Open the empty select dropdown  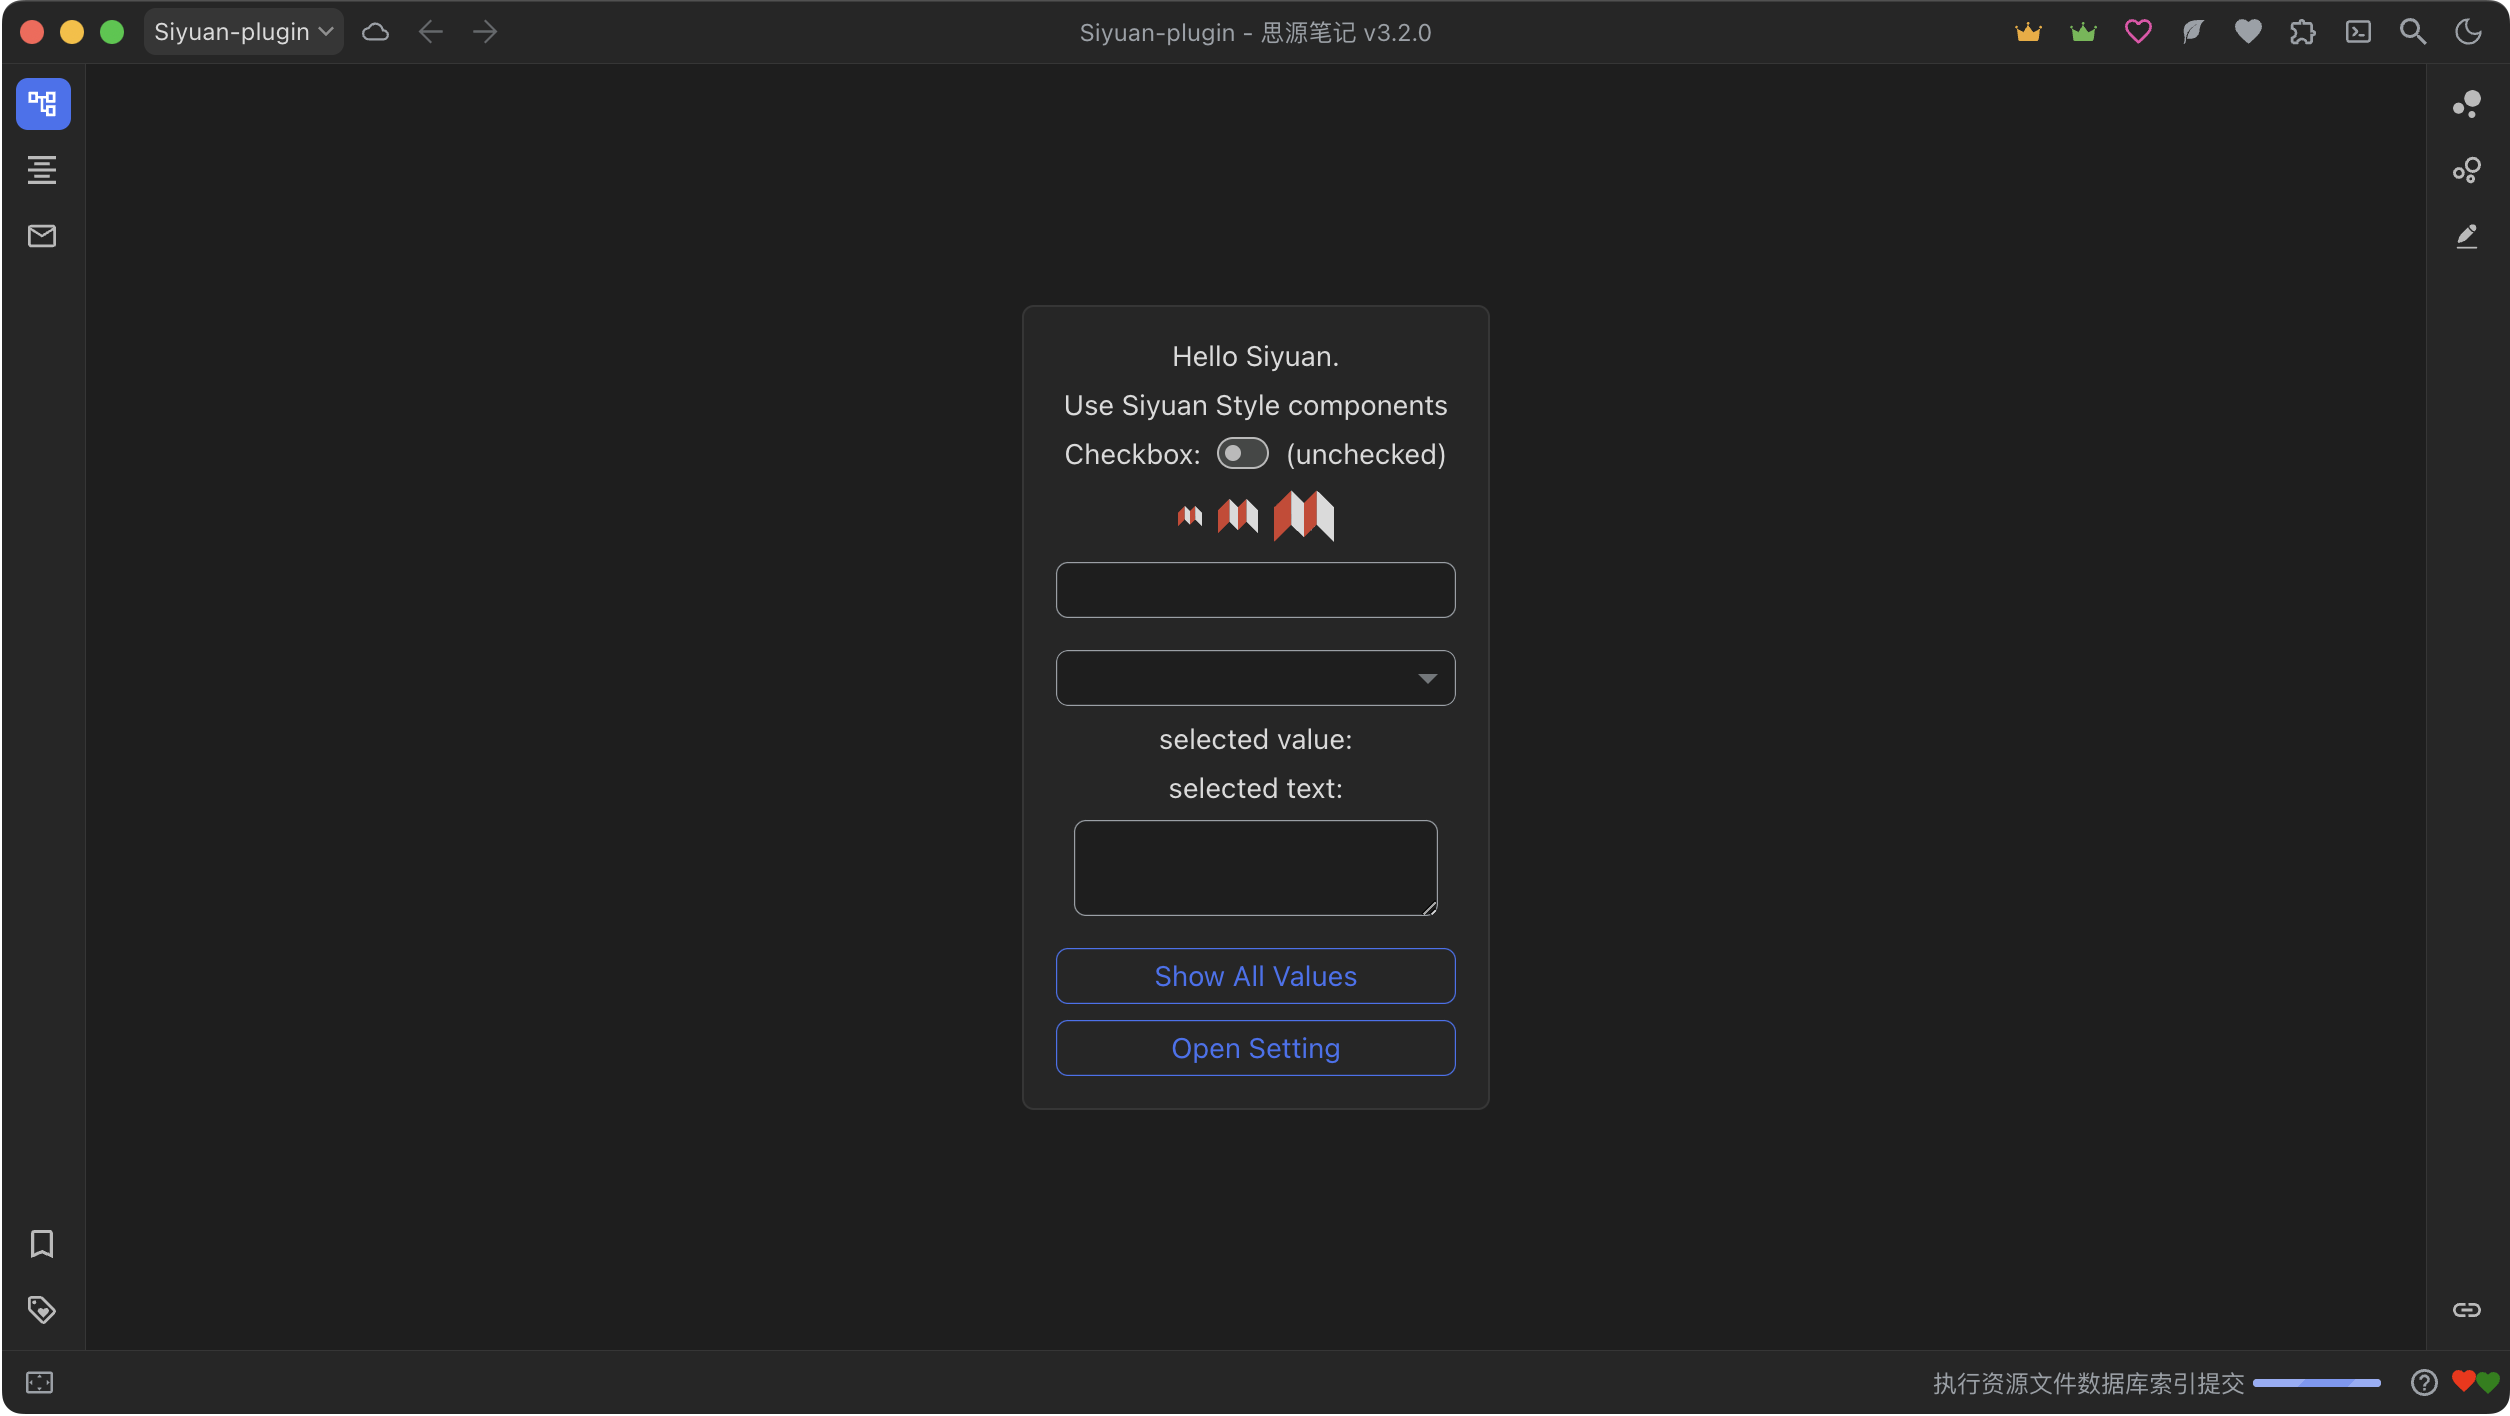point(1255,678)
